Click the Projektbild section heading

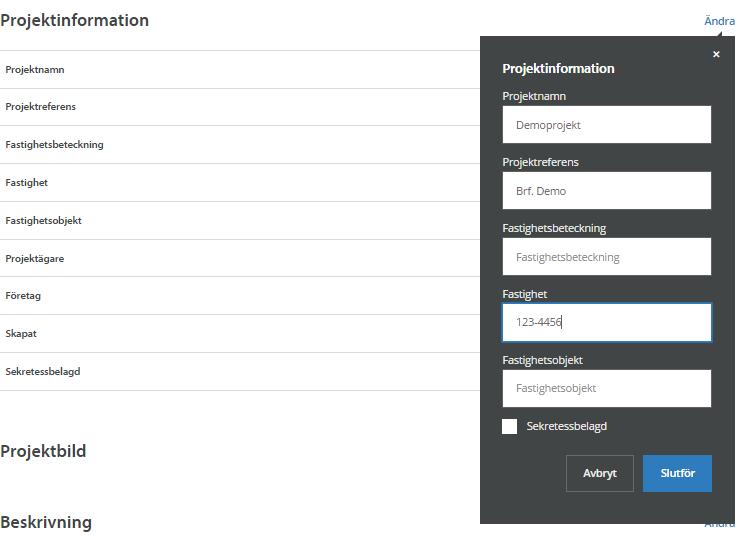click(43, 451)
